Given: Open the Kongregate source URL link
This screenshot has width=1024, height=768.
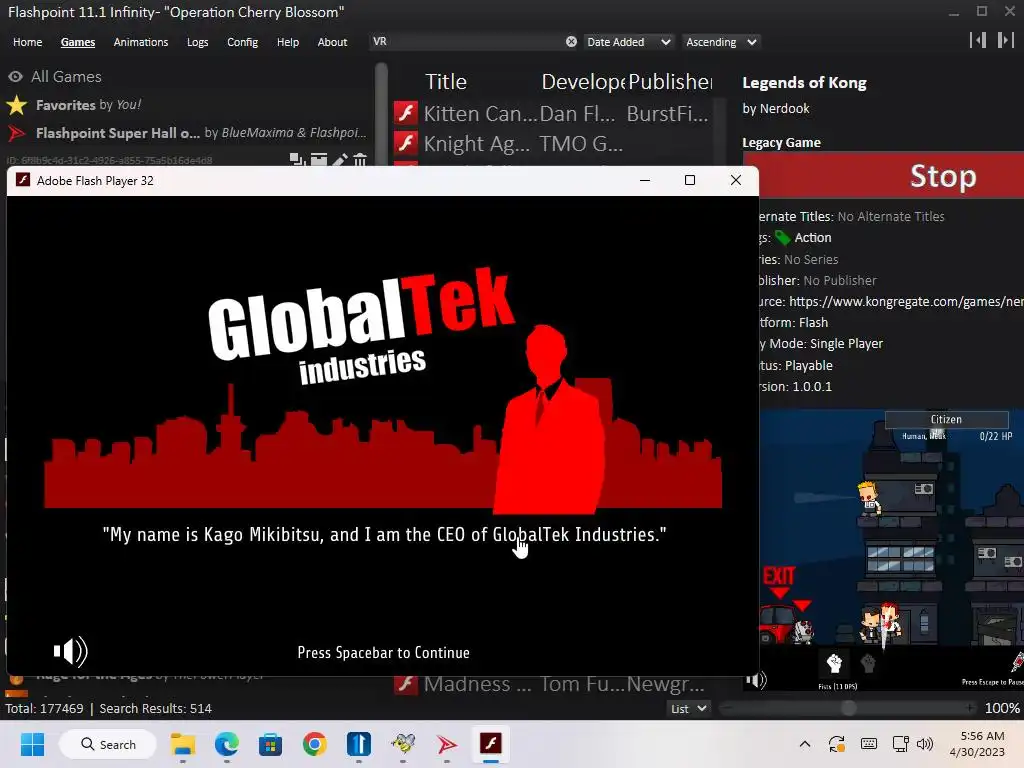Looking at the screenshot, I should [906, 302].
